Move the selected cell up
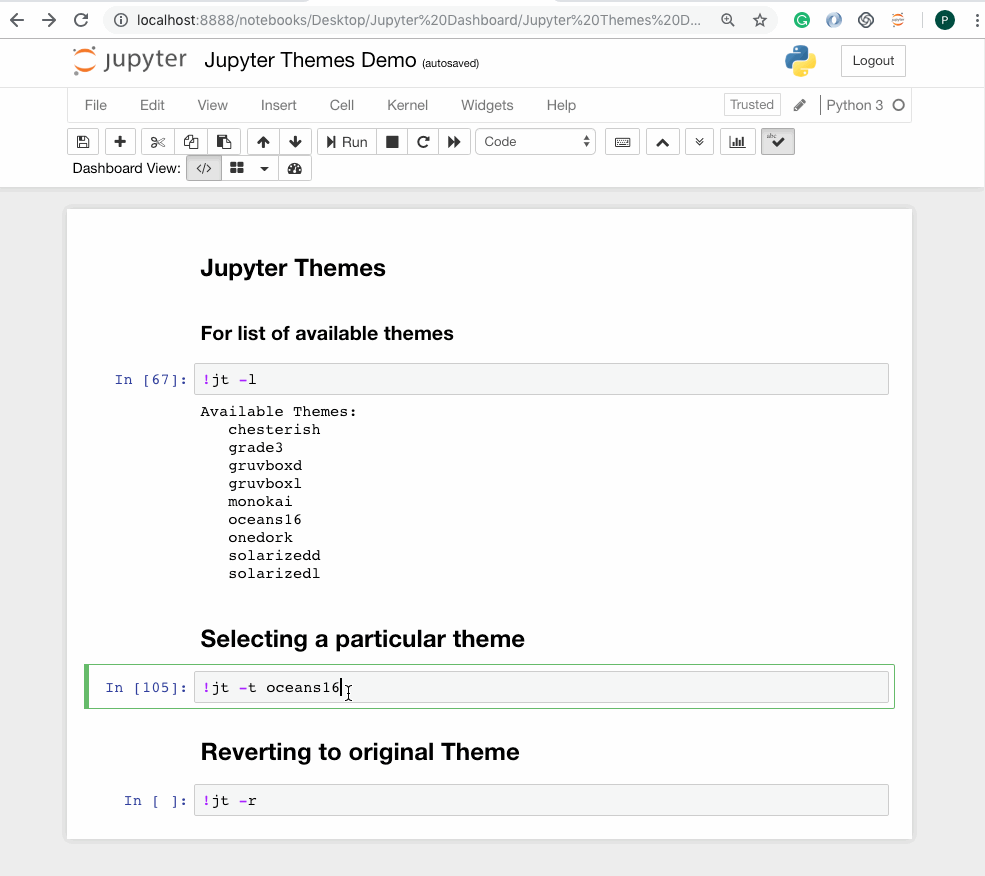Image resolution: width=985 pixels, height=876 pixels. tap(263, 142)
